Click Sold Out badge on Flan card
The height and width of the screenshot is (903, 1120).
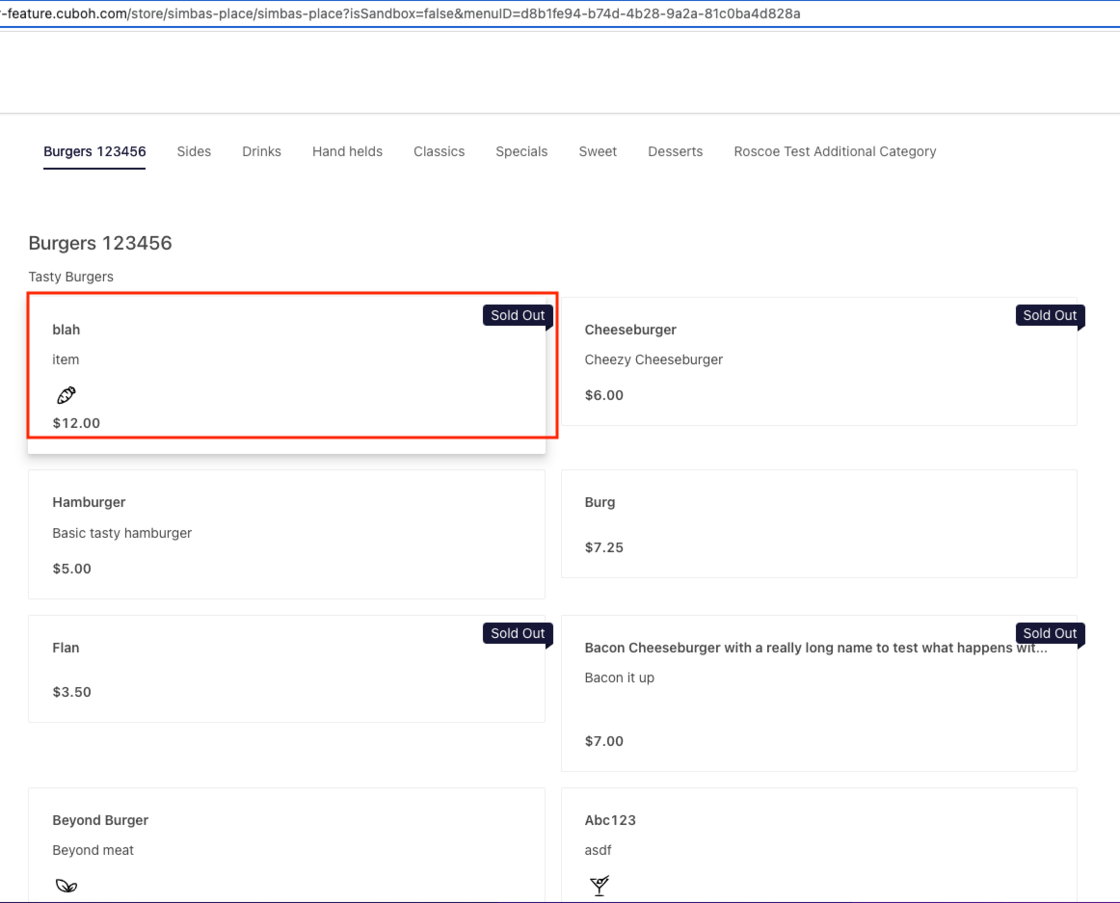coord(517,633)
